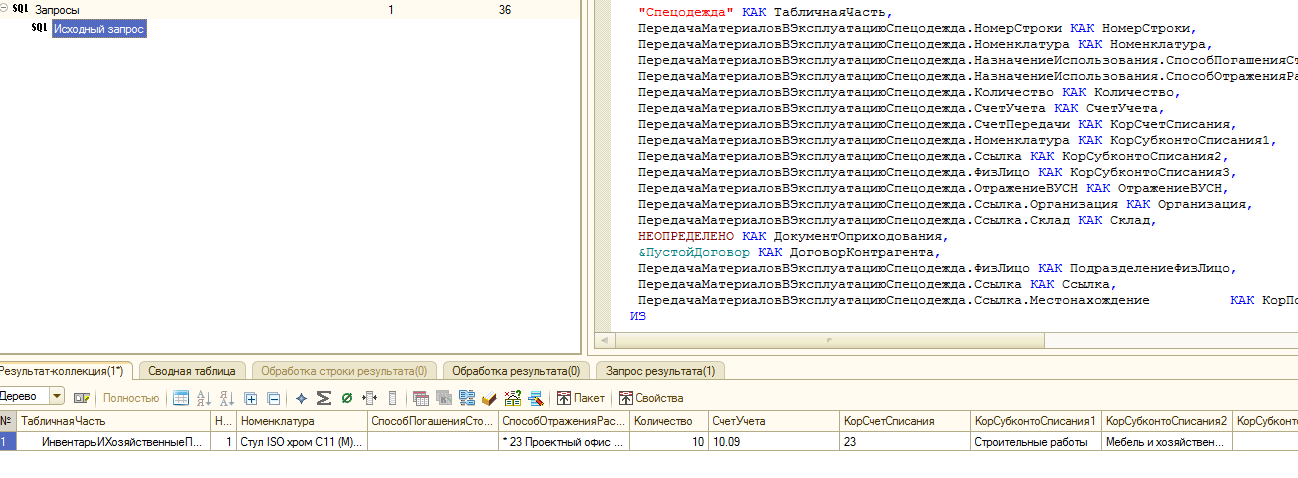Click the brown book icon in toolbar
Screen dimensions: 1298x478
coord(489,398)
